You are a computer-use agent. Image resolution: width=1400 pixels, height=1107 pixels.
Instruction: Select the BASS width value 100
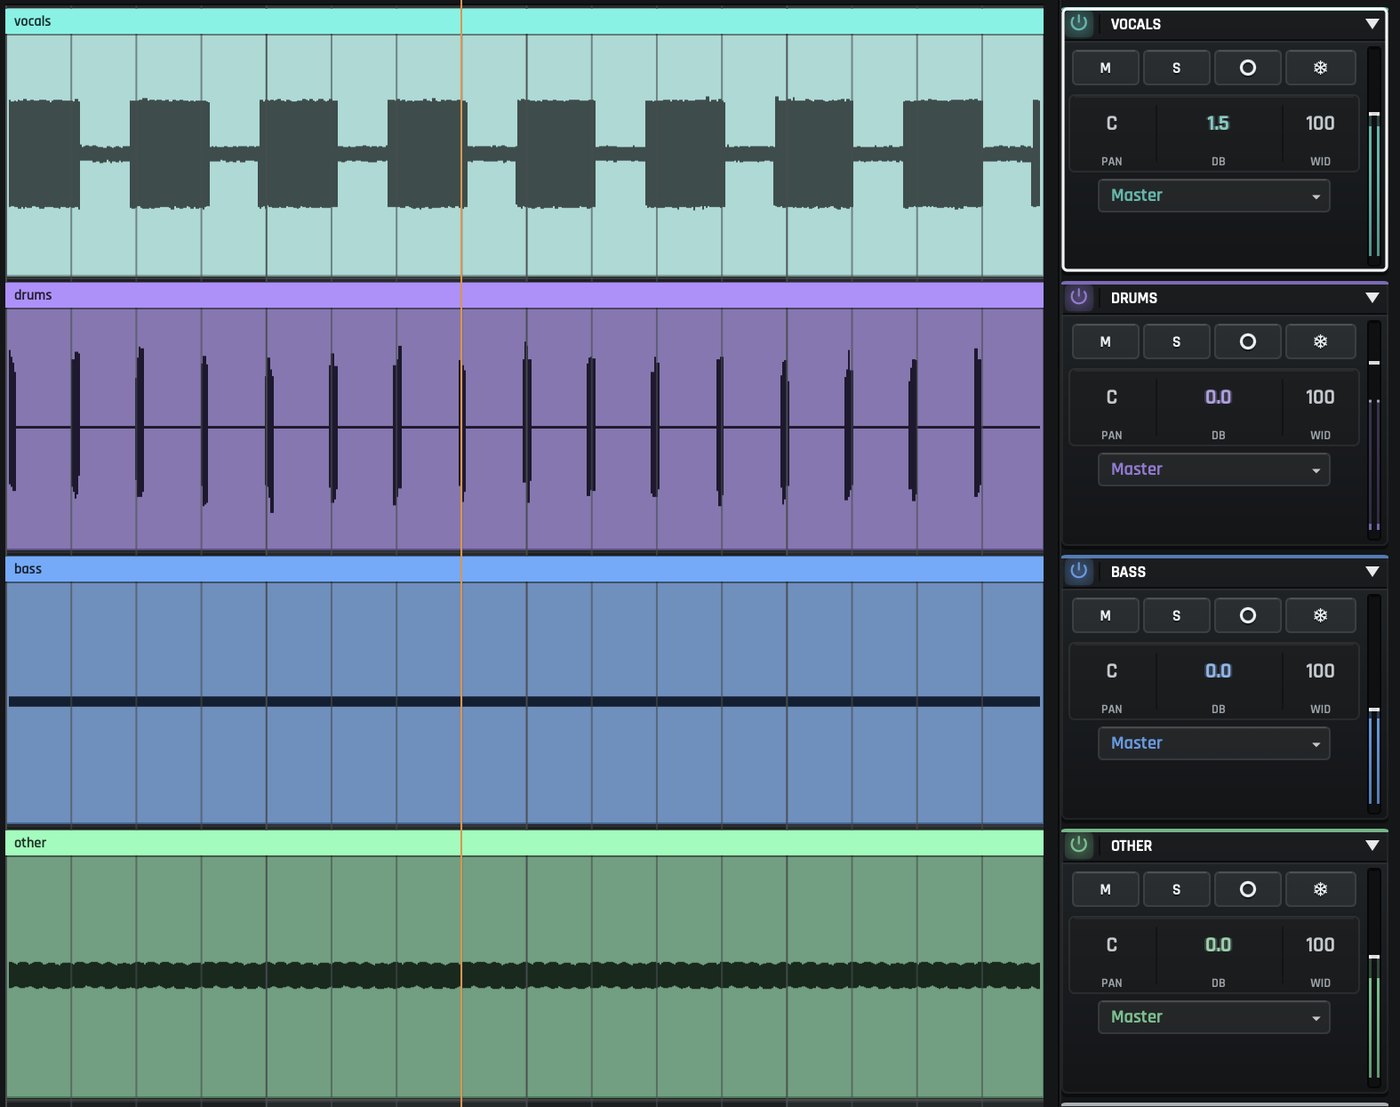(x=1320, y=671)
